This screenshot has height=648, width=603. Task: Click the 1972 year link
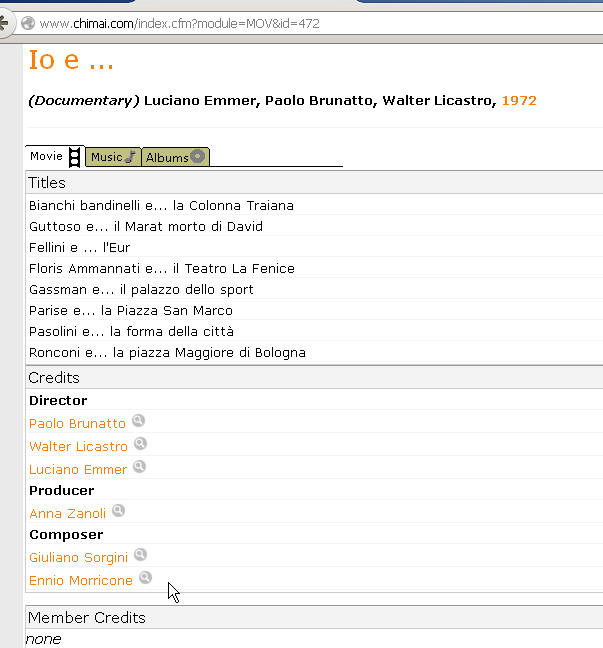[519, 100]
